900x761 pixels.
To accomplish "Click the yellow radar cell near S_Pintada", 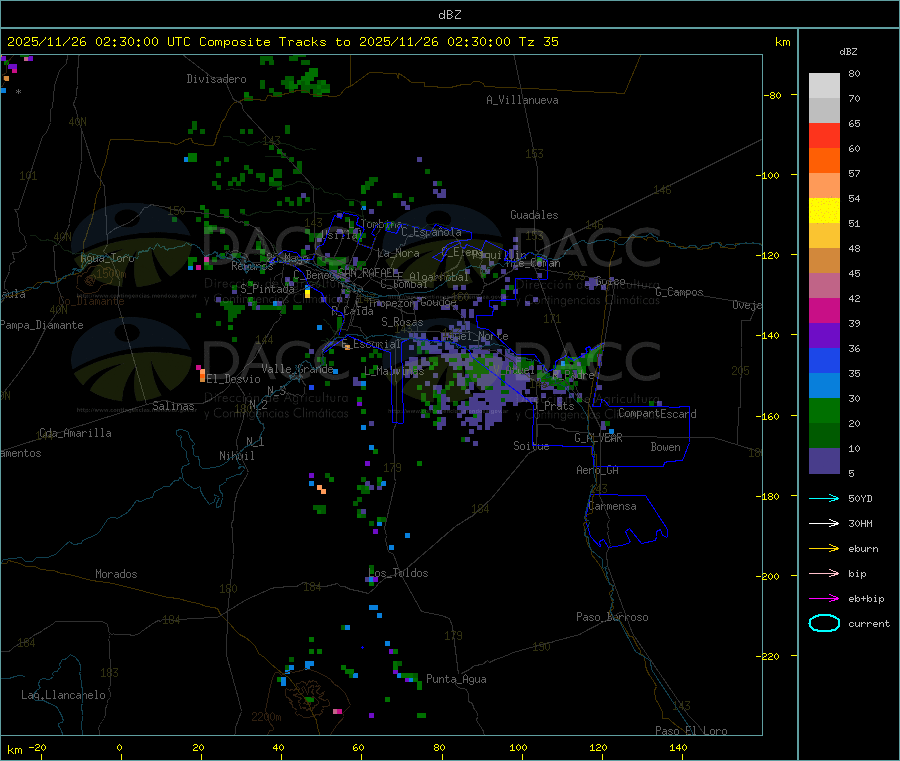I will point(308,294).
